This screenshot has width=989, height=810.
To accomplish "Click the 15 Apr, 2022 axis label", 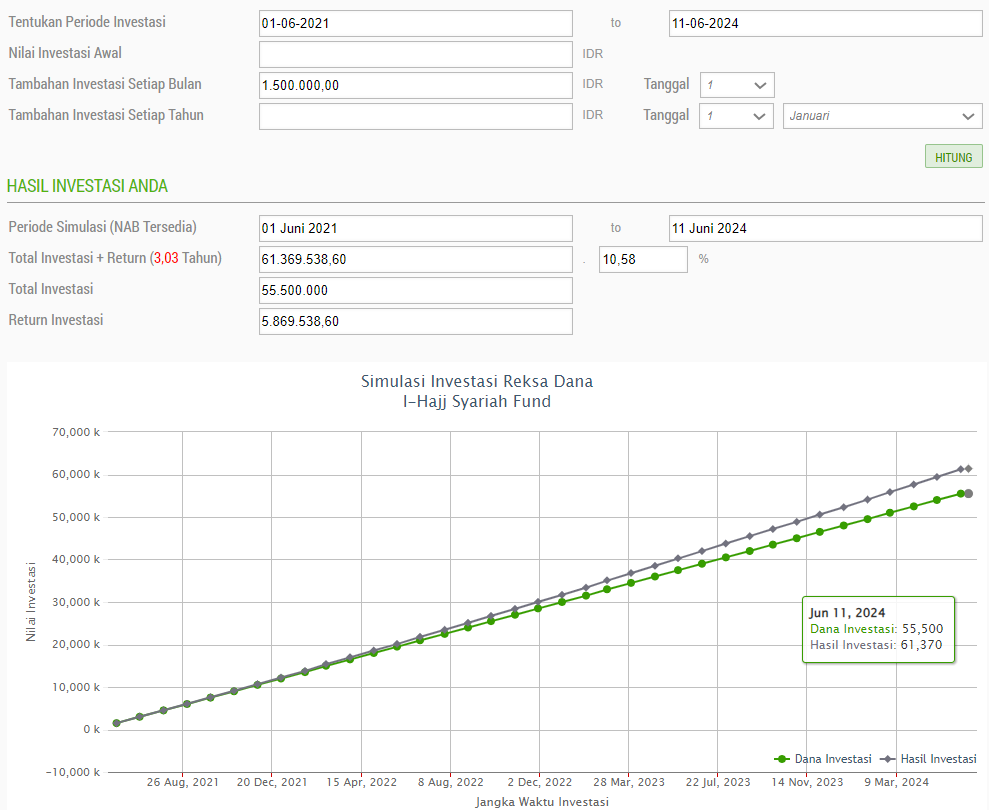I will click(x=361, y=782).
